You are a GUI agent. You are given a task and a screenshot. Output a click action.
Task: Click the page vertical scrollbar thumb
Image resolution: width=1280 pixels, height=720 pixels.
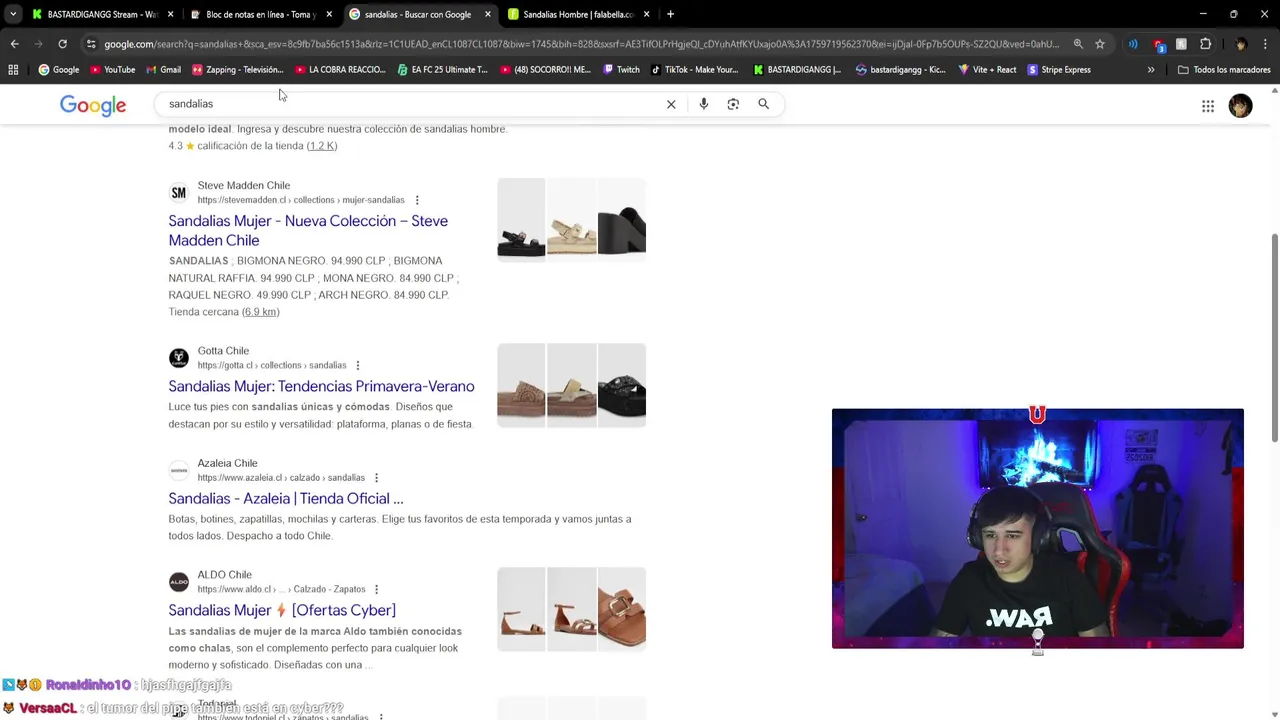(1274, 337)
